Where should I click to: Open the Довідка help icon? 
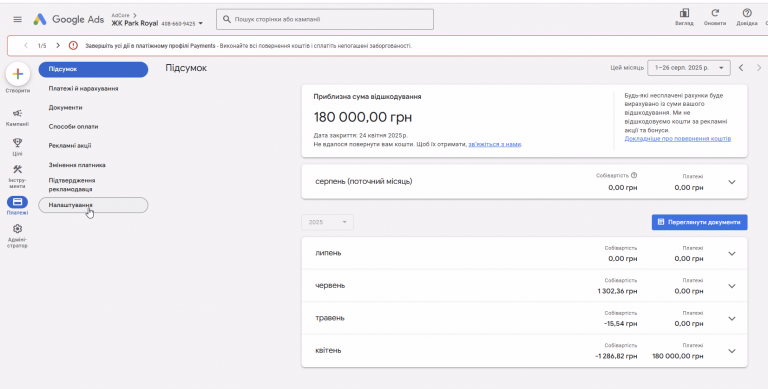pyautogui.click(x=747, y=13)
